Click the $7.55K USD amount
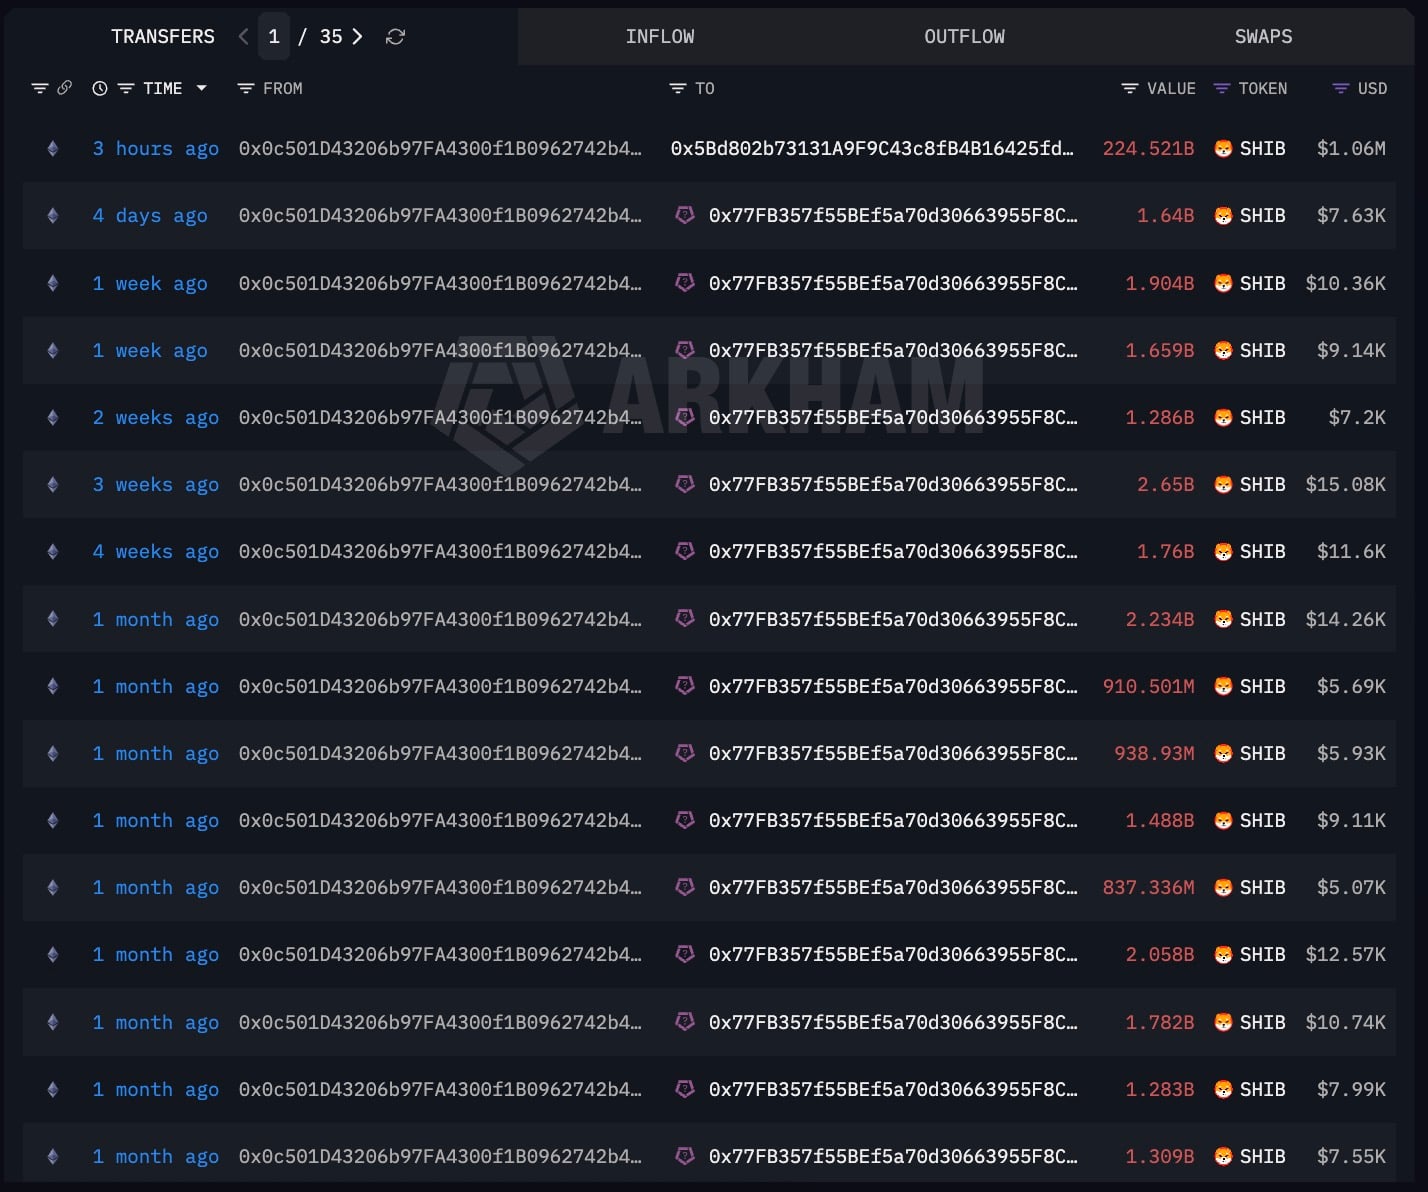 click(x=1351, y=1157)
